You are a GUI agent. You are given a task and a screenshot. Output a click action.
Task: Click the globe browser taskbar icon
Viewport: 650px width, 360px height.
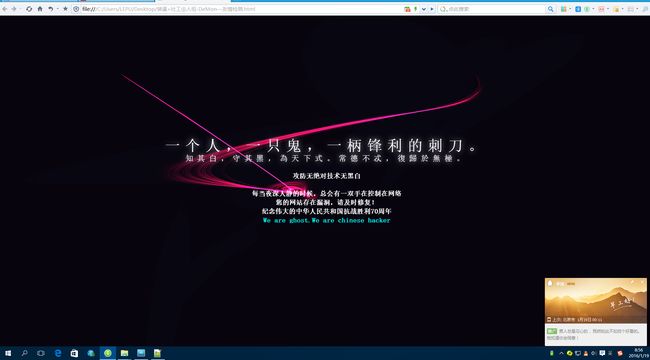(x=91, y=353)
